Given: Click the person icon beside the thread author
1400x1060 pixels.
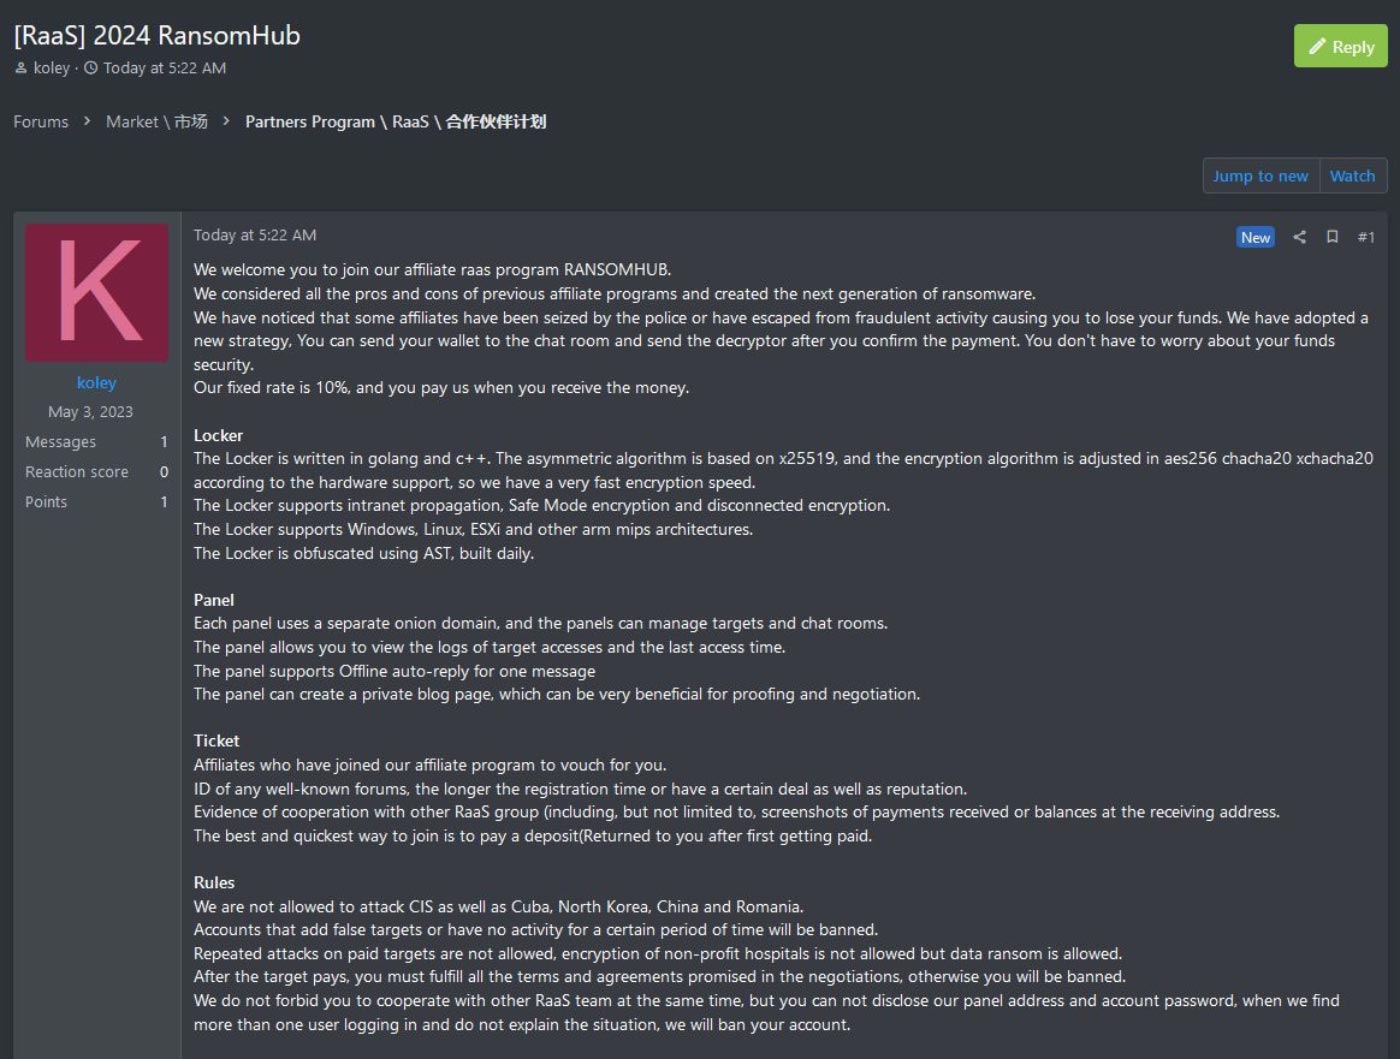Looking at the screenshot, I should pos(21,68).
